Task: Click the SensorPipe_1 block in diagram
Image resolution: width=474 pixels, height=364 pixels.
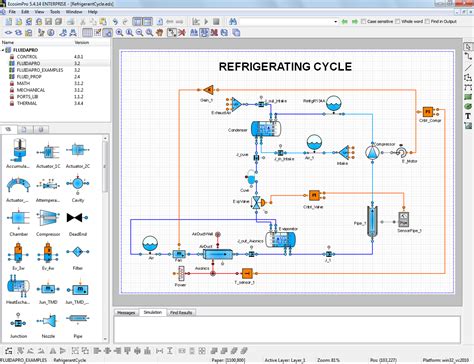Action: (404, 220)
